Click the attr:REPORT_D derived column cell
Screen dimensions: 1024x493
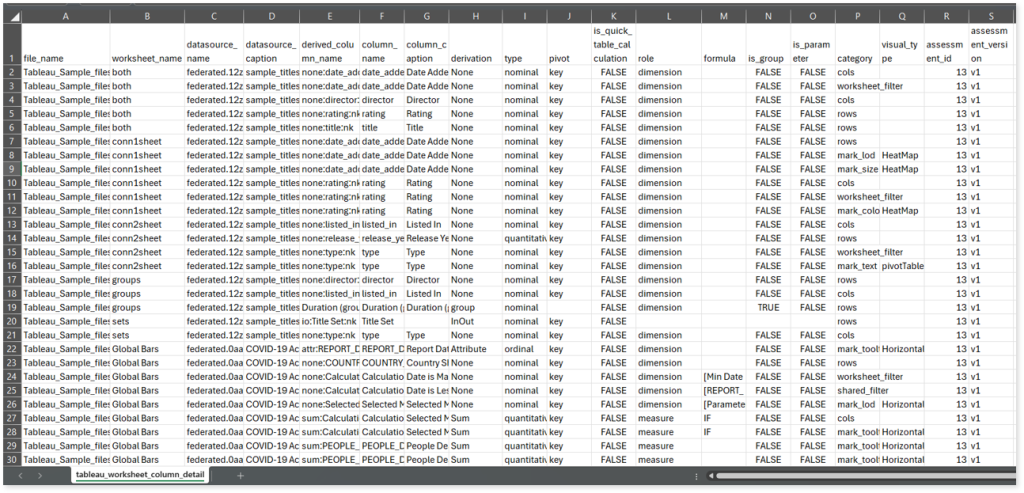tap(329, 349)
